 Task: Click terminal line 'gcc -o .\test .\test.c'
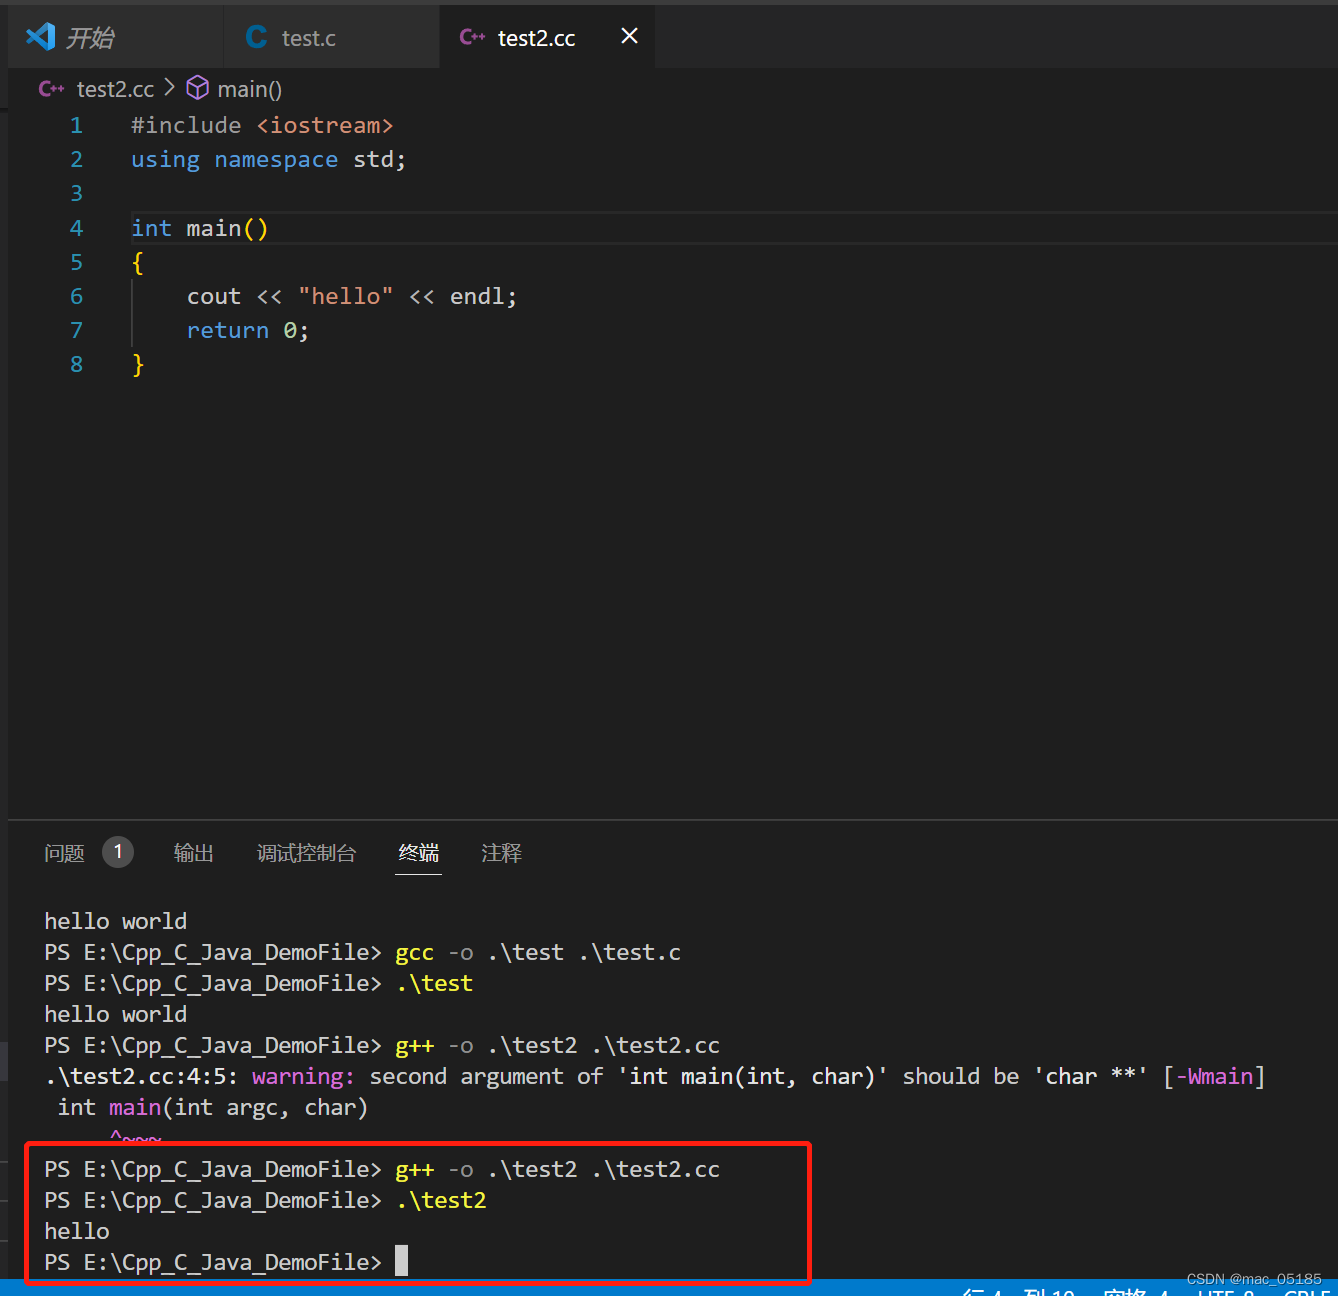coord(538,953)
